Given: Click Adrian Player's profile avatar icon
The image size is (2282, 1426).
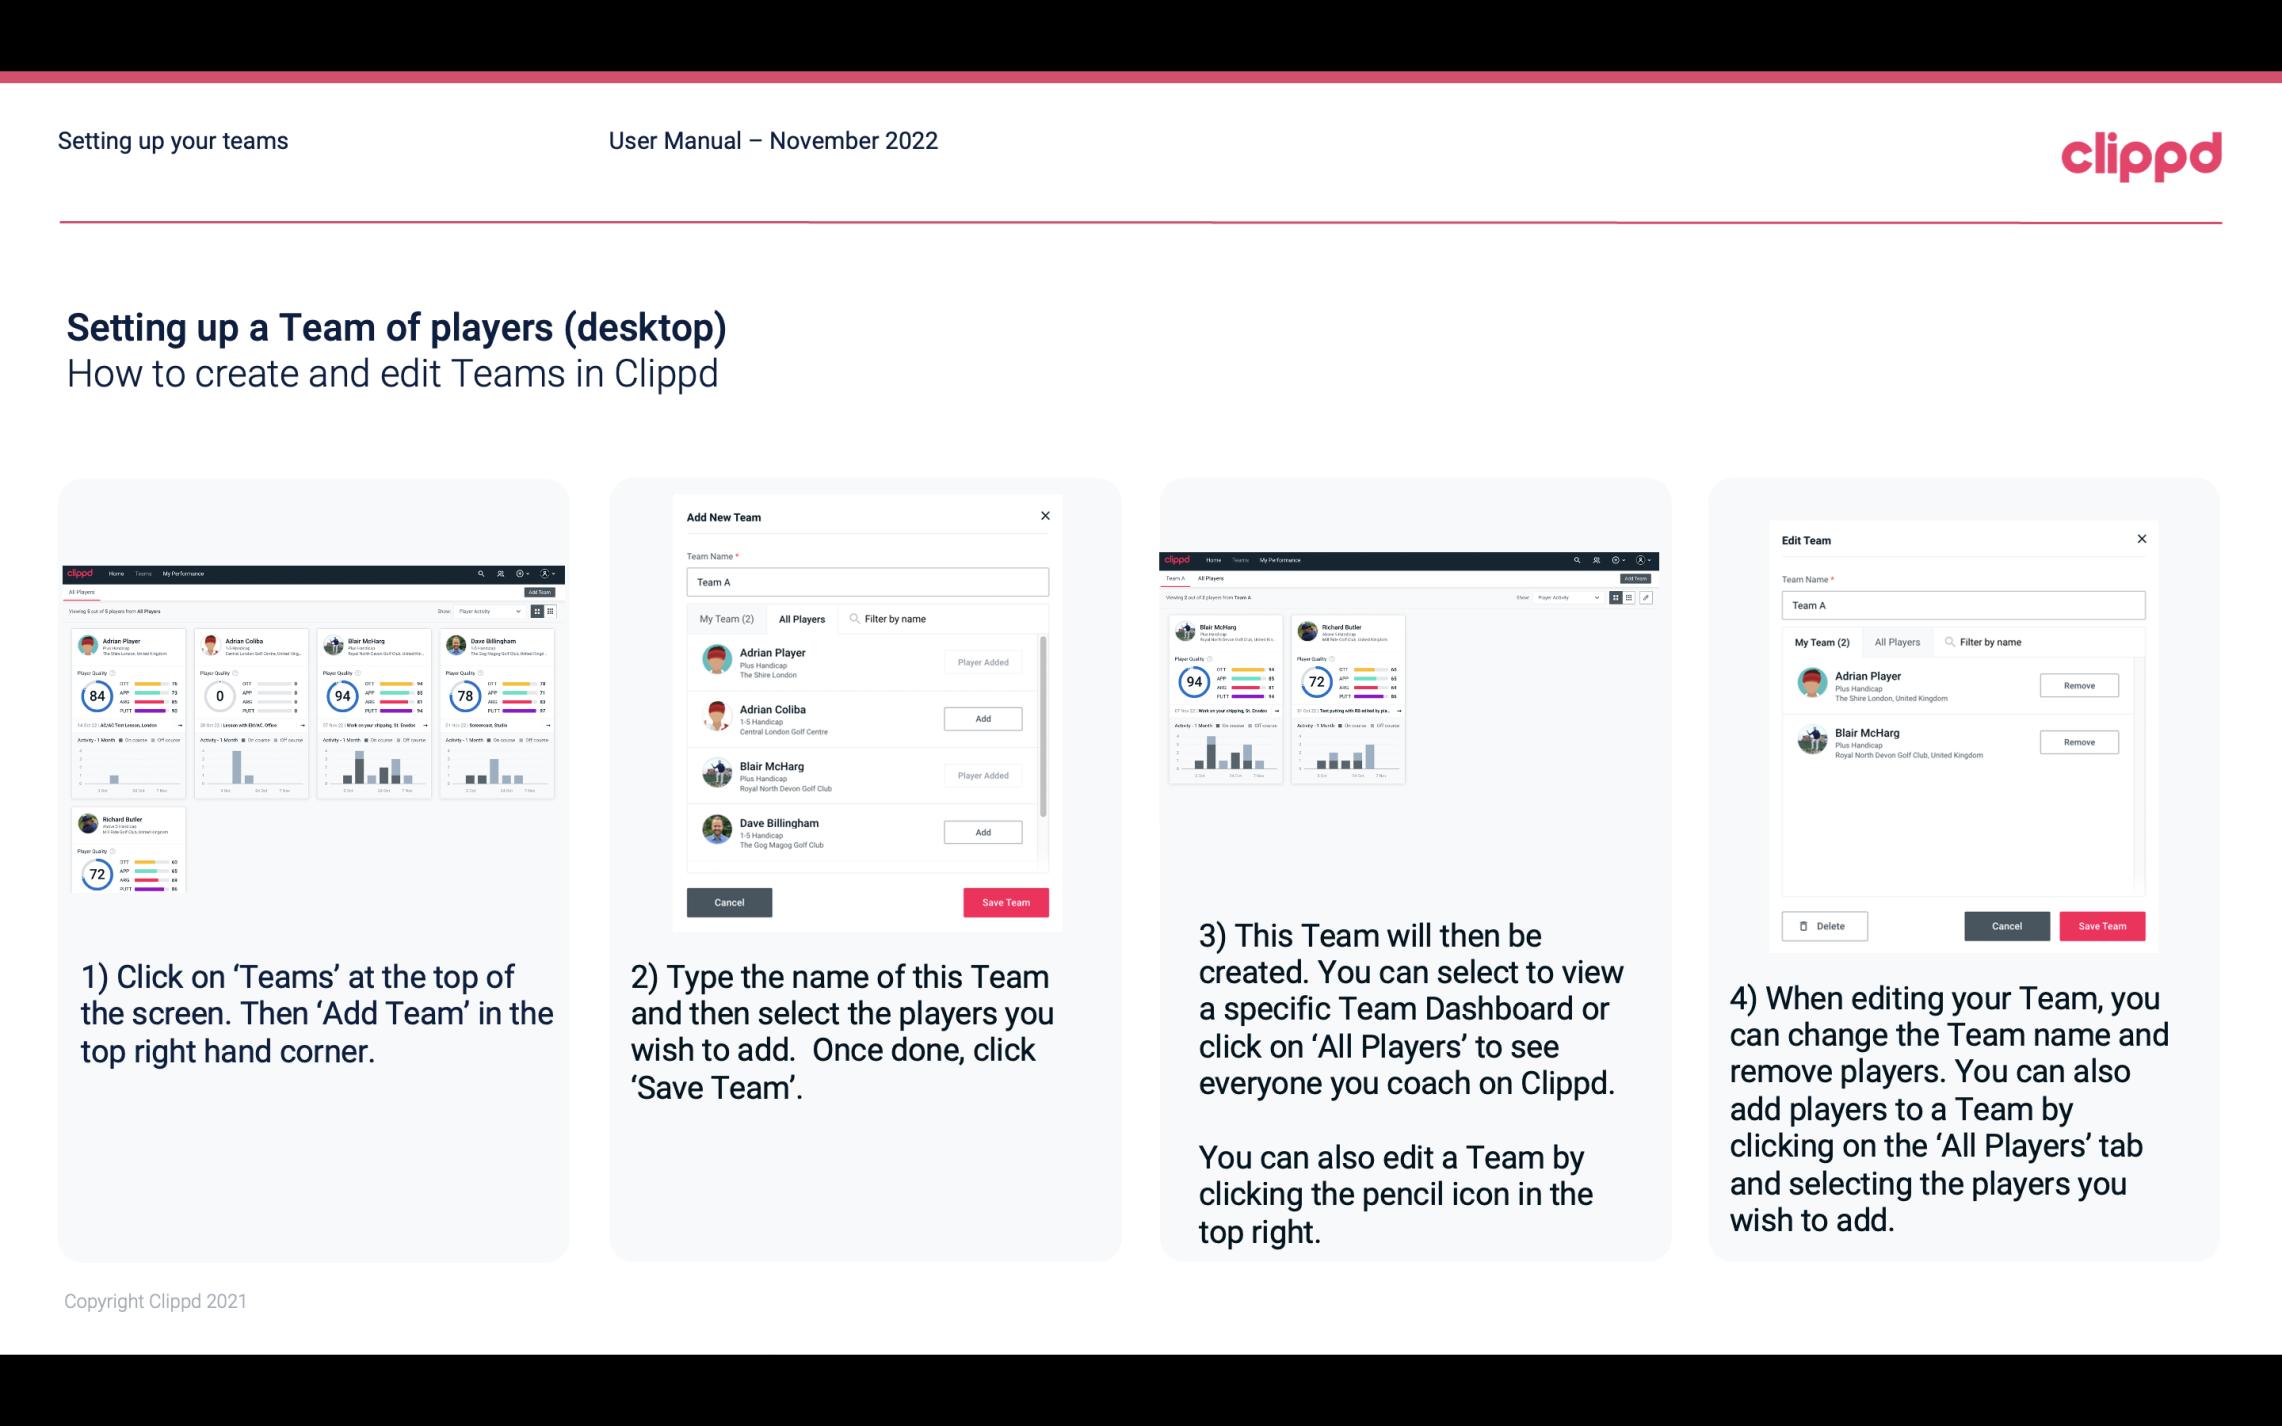Looking at the screenshot, I should tap(716, 660).
